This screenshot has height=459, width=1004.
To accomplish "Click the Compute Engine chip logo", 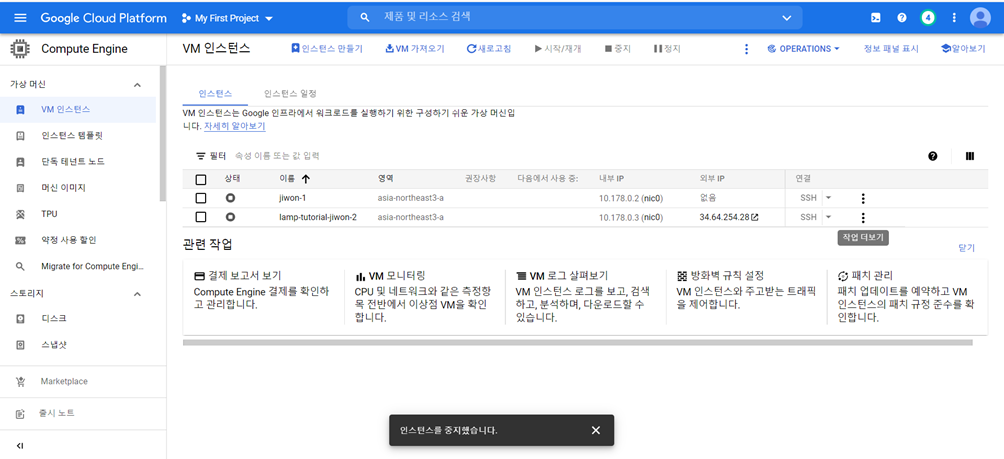I will click(x=20, y=49).
